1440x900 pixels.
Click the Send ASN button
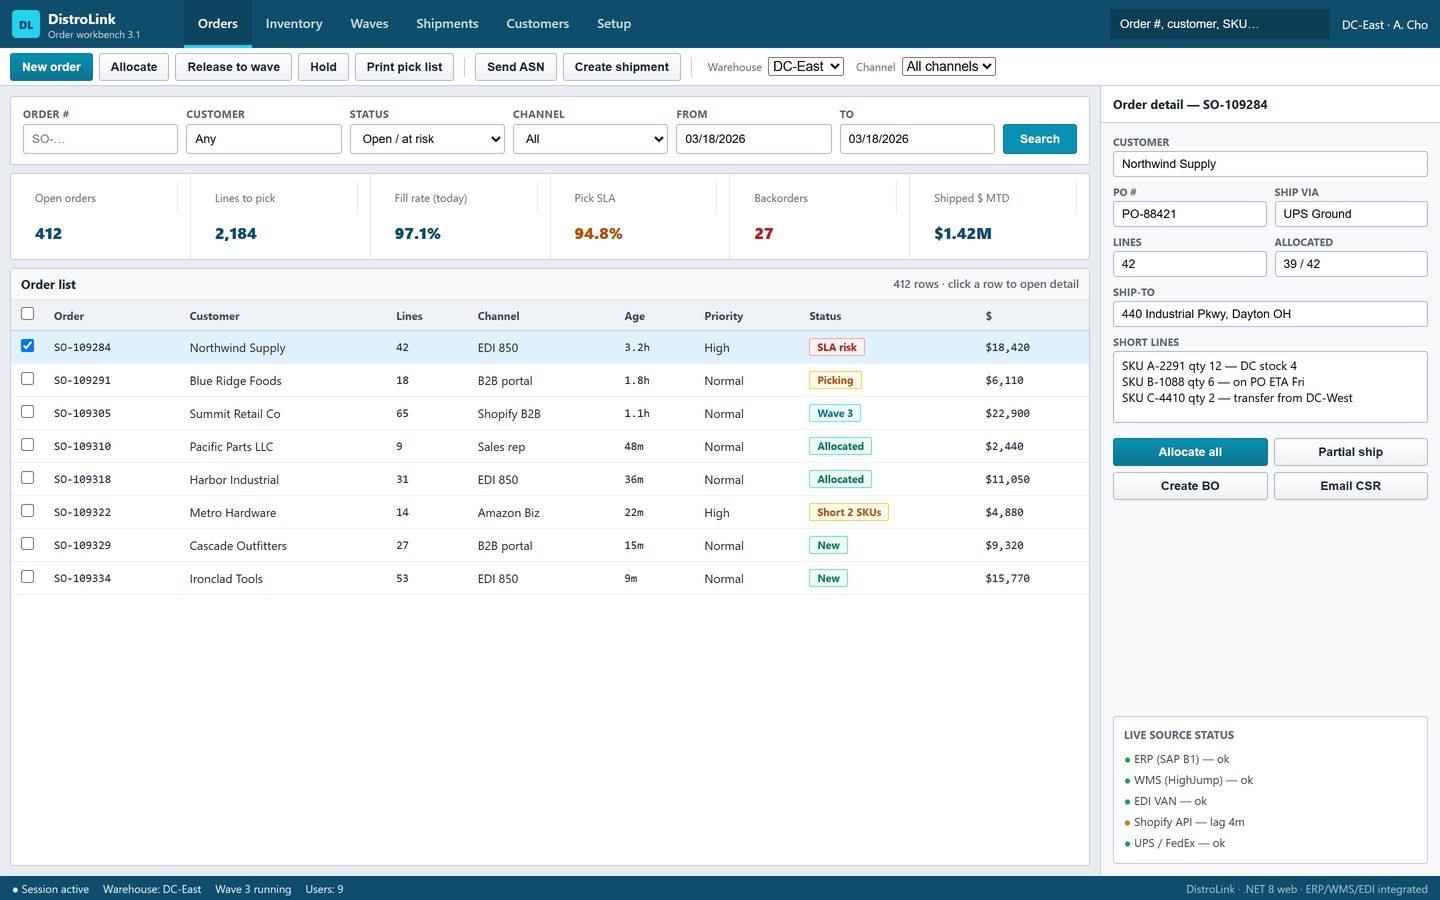pos(516,67)
